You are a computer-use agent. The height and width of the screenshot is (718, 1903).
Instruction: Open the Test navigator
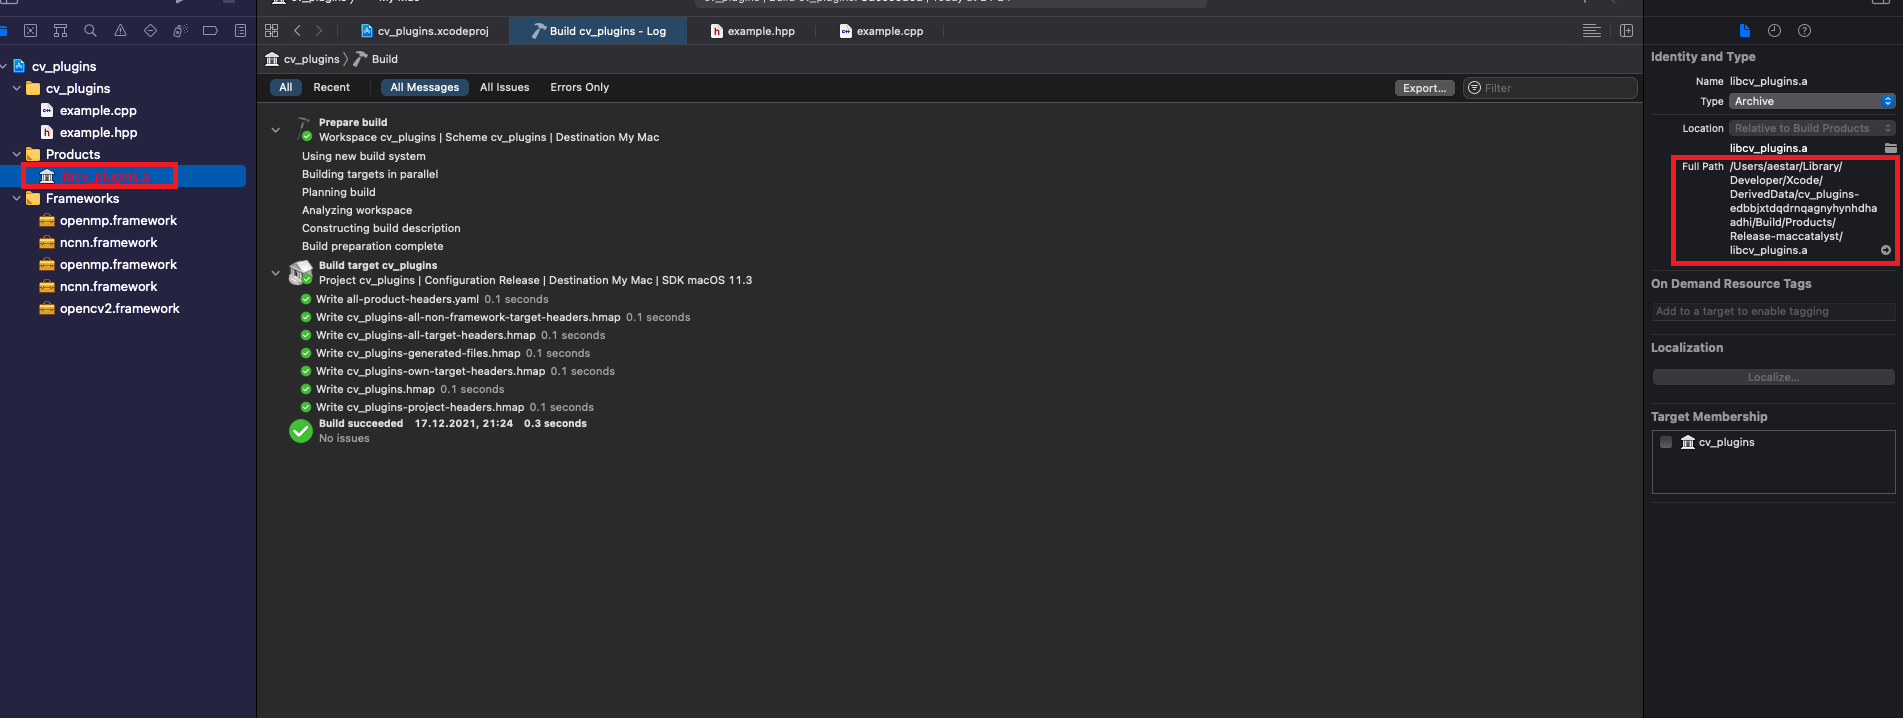(x=150, y=31)
